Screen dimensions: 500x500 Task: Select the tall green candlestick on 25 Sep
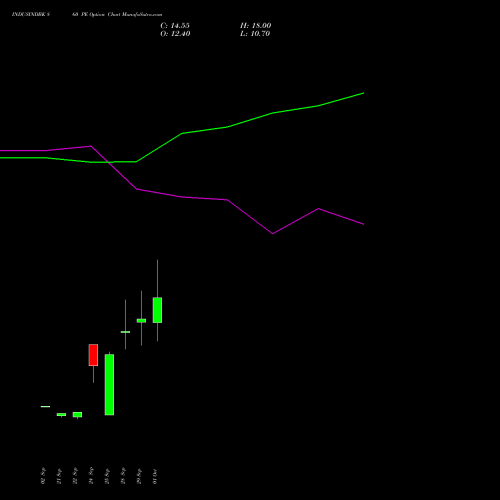[x=109, y=384]
